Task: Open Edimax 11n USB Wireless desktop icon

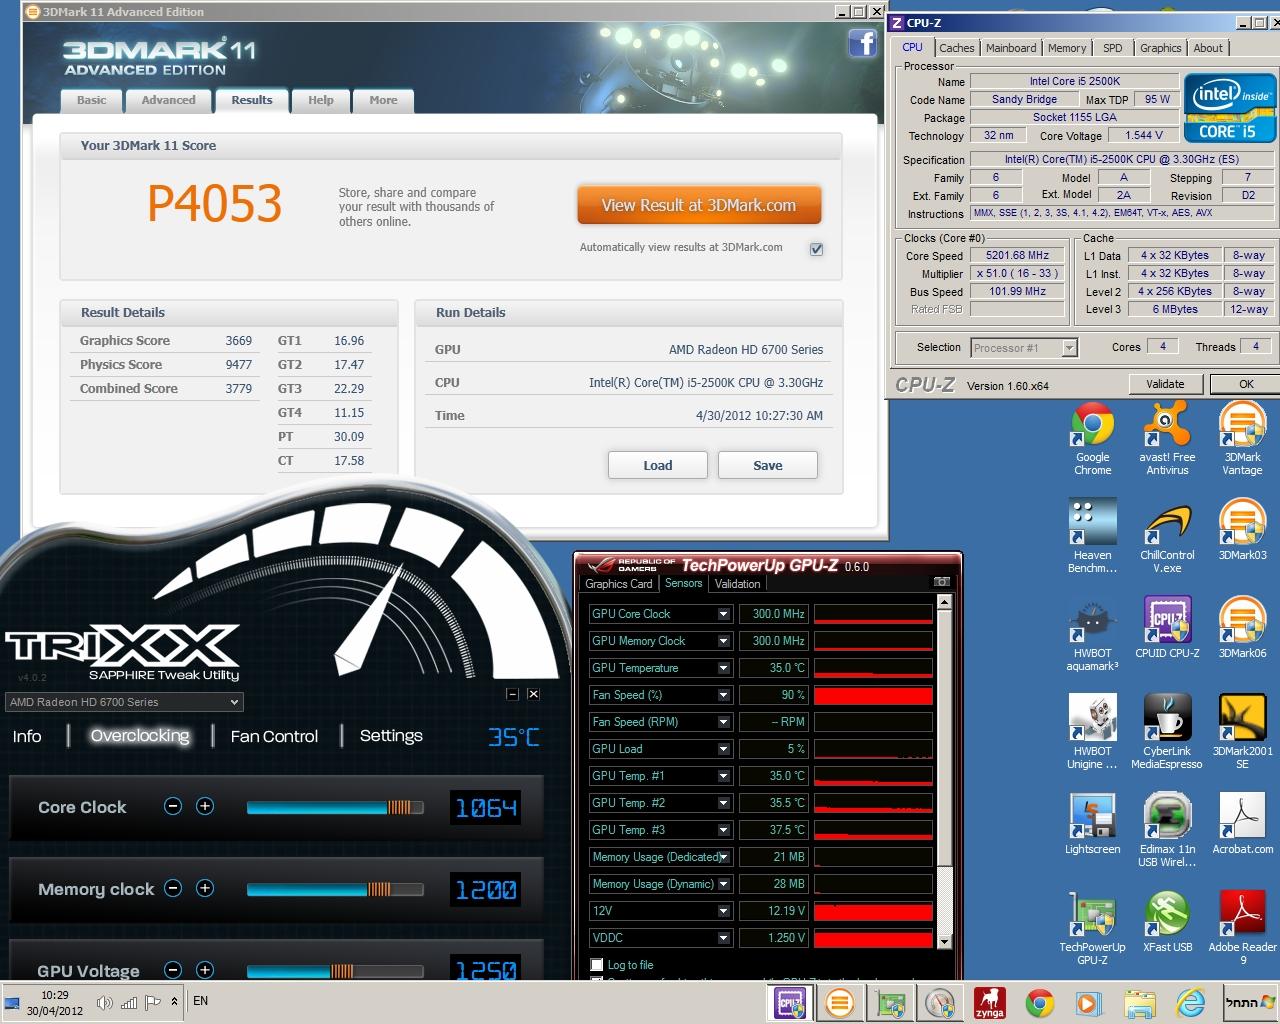Action: [1167, 831]
